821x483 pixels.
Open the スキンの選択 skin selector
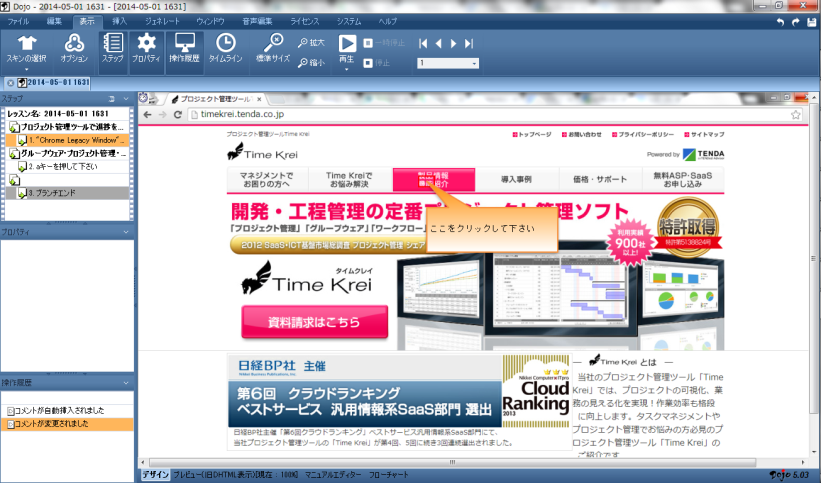[x=27, y=49]
